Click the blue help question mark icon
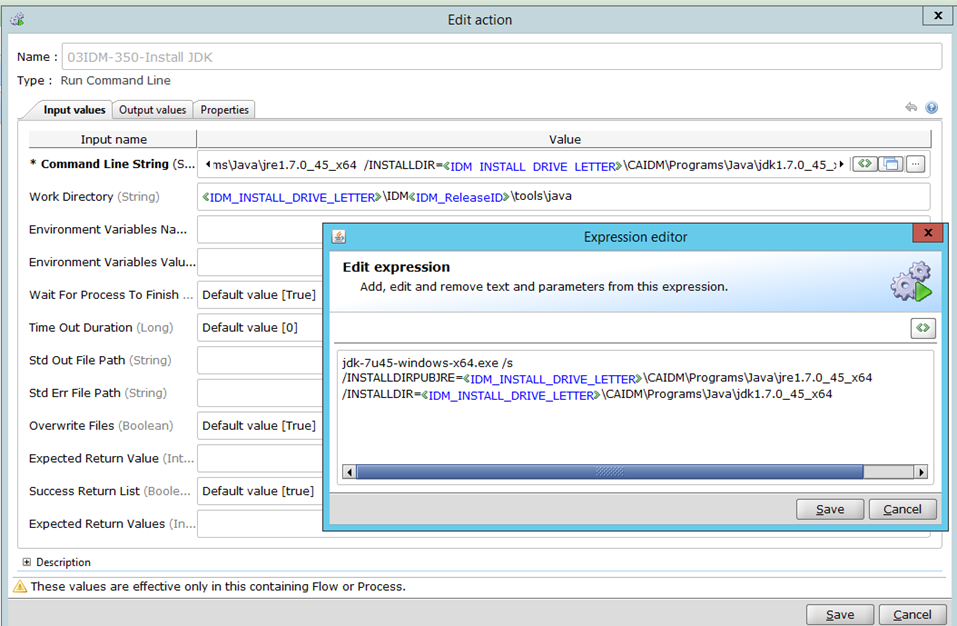The width and height of the screenshot is (957, 626). point(931,108)
